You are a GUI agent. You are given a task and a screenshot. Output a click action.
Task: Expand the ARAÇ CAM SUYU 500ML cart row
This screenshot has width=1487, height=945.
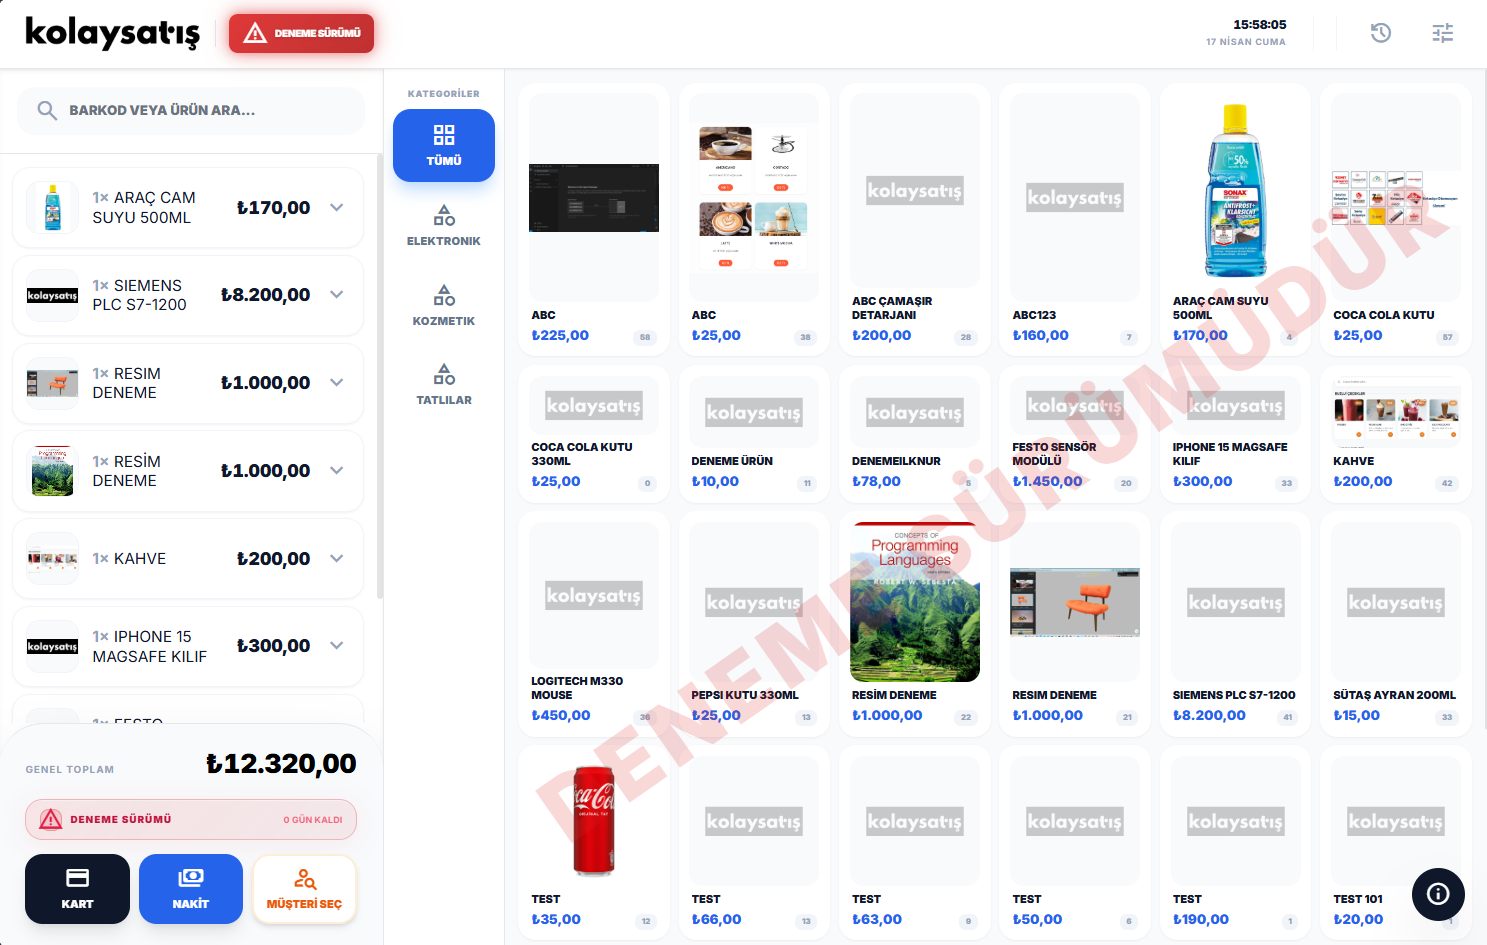(337, 207)
